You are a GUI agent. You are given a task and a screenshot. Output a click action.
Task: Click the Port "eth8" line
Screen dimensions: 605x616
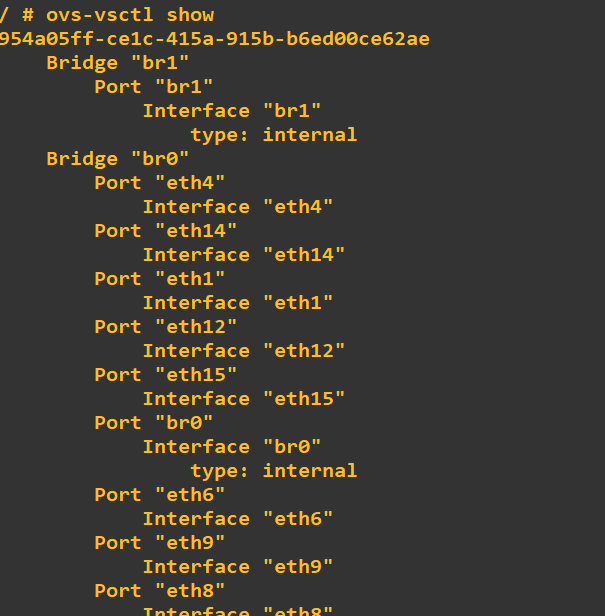tap(160, 590)
